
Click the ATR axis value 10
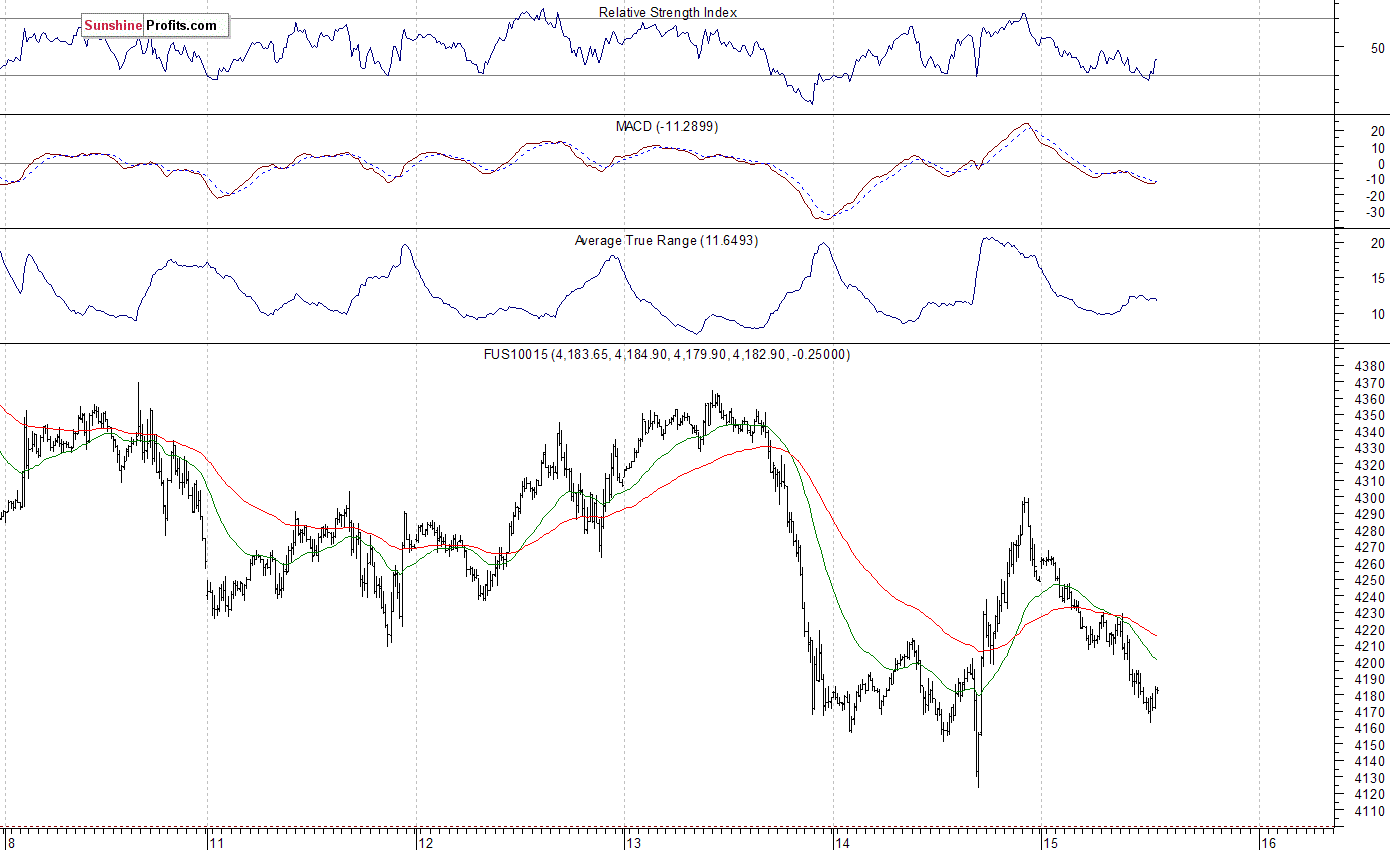pyautogui.click(x=1377, y=314)
